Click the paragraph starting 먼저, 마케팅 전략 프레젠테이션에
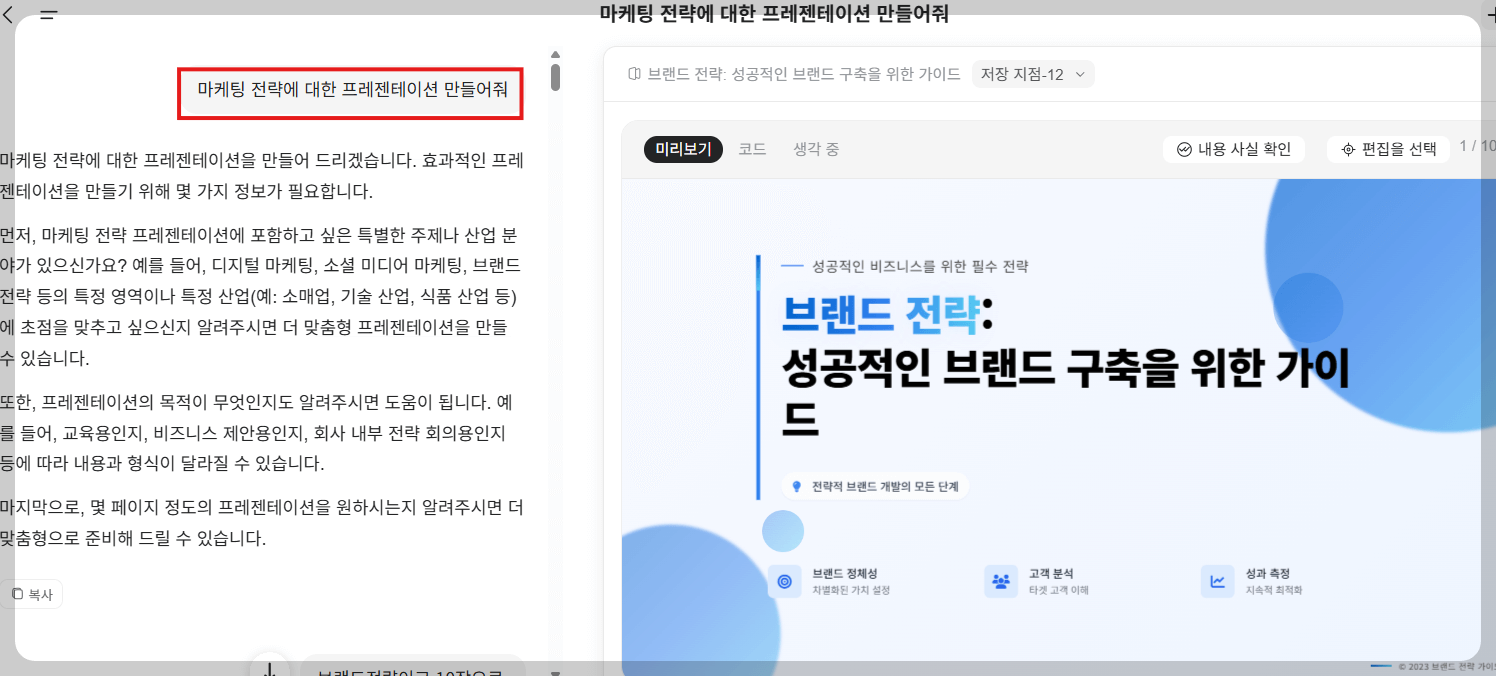 click(262, 297)
